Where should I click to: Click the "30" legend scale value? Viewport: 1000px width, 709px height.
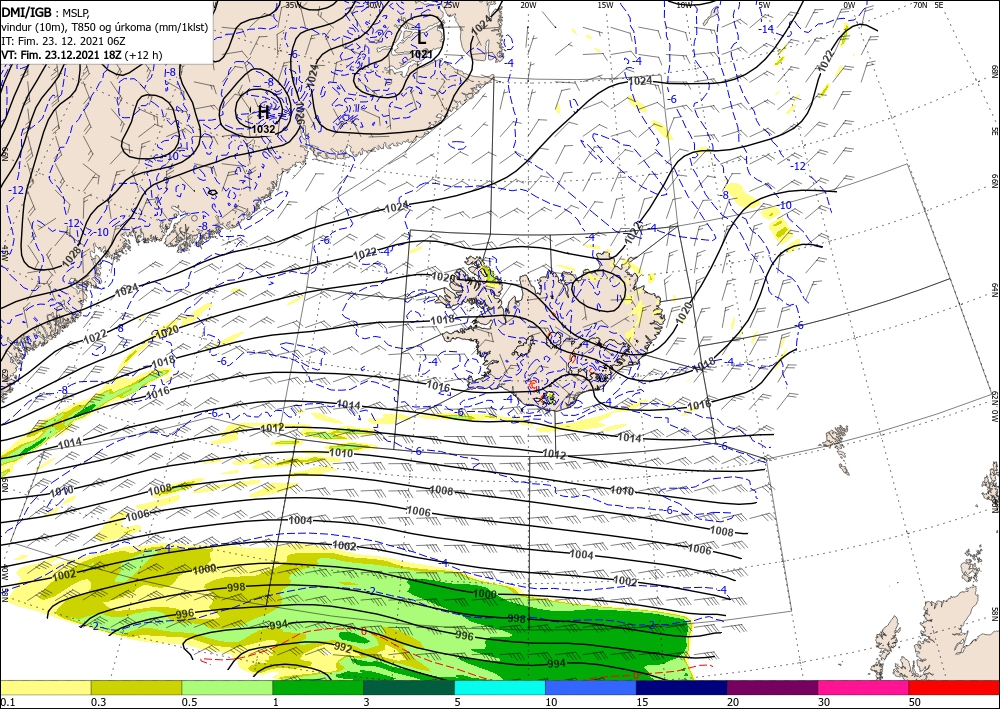[824, 702]
